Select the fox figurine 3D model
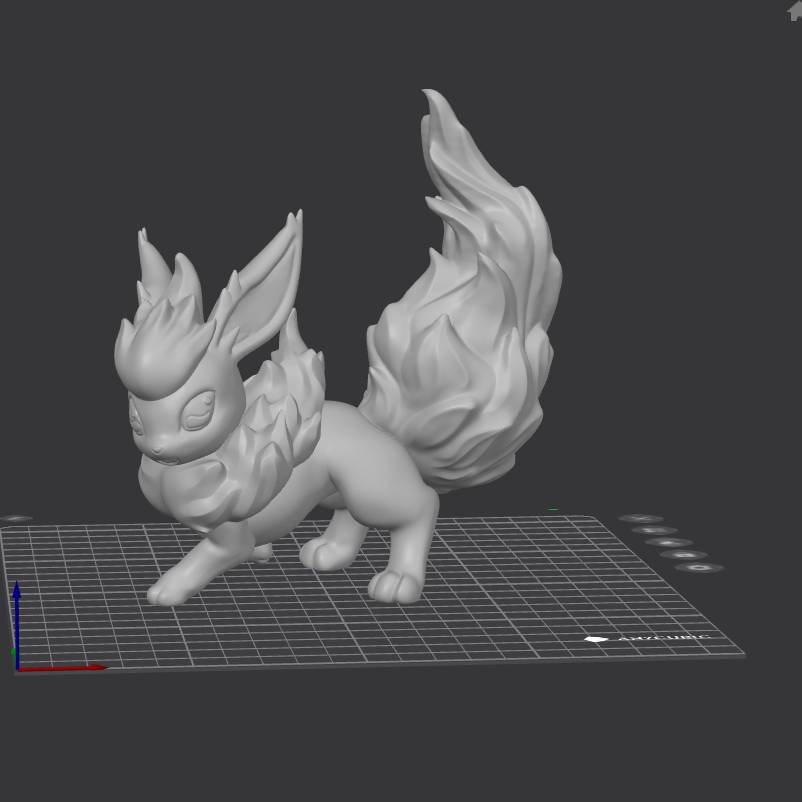Screen dimensions: 802x802 [338, 348]
